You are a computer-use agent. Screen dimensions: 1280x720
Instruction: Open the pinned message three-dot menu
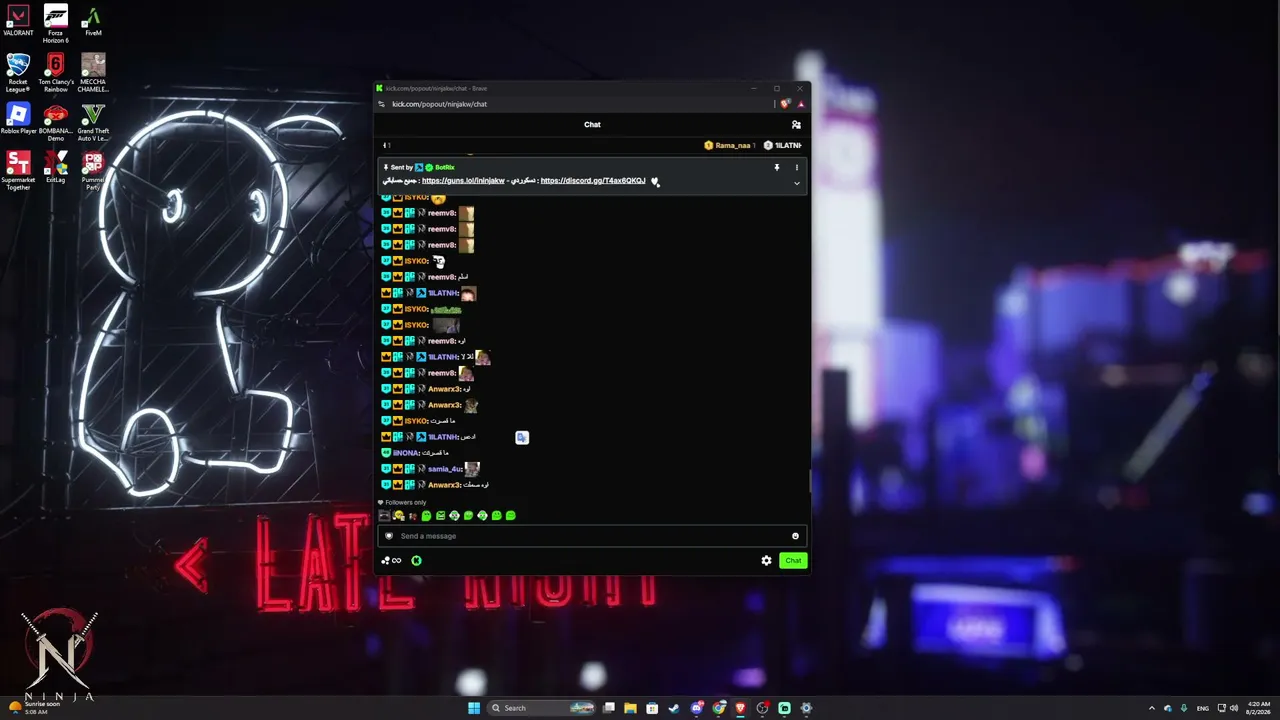(x=797, y=167)
